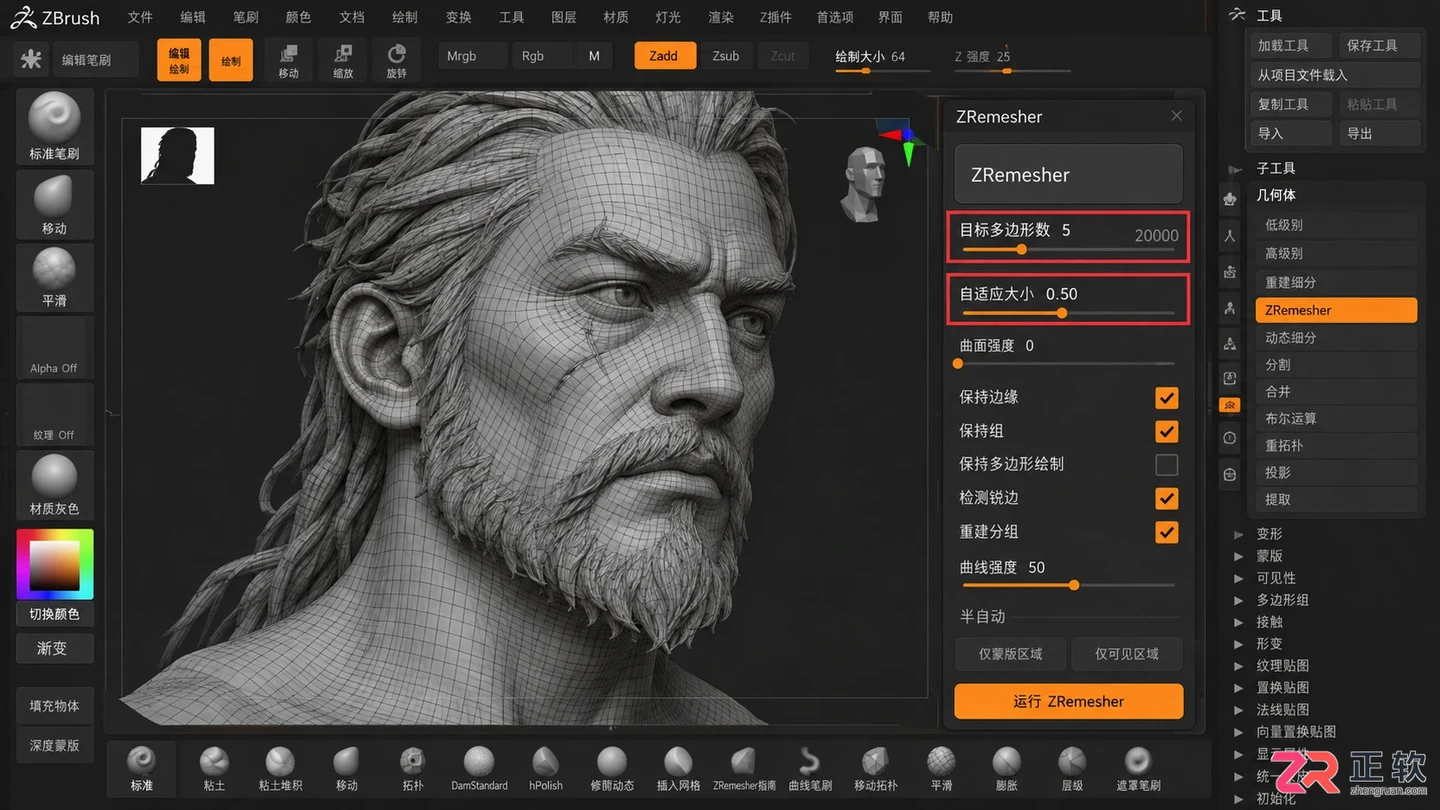Toggle Zadd mode
The width and height of the screenshot is (1440, 810).
click(664, 56)
